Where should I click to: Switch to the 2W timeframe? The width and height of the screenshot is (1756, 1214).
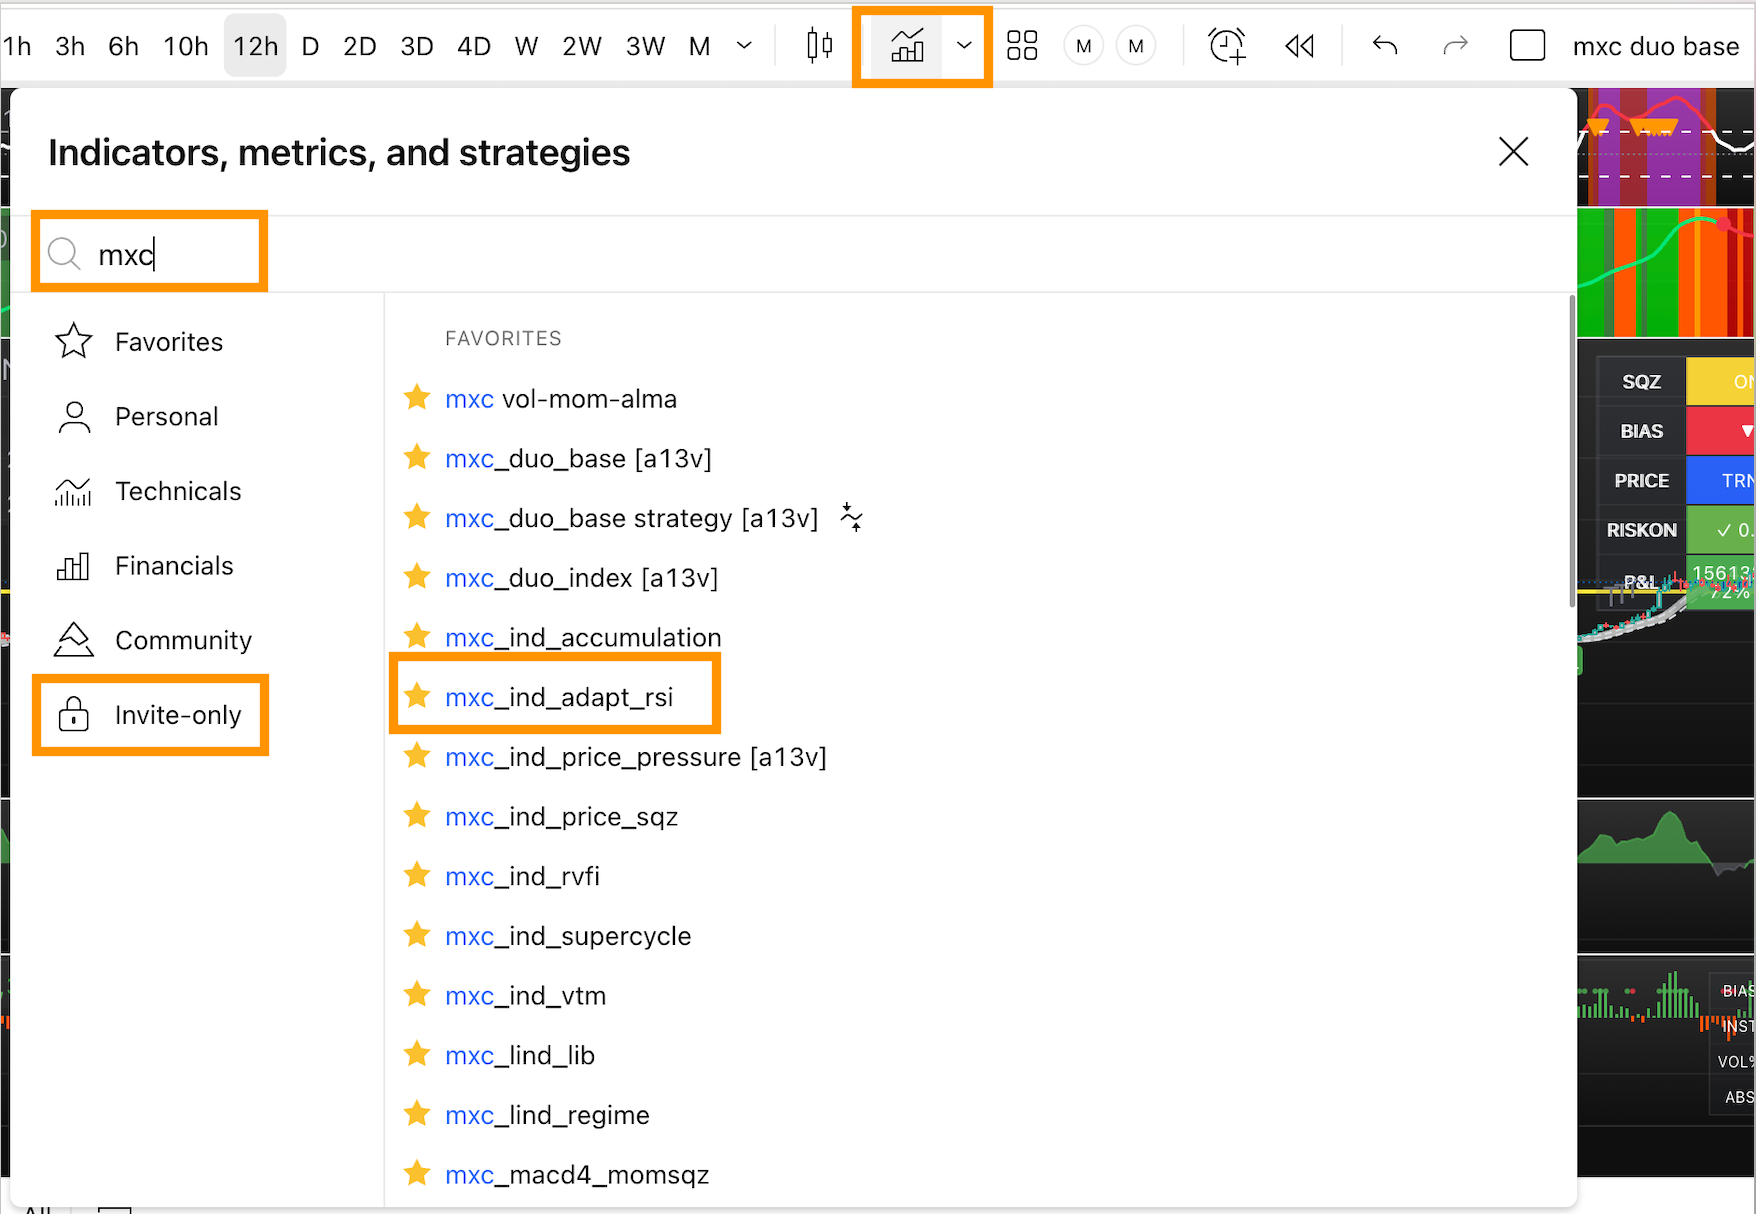[x=582, y=46]
